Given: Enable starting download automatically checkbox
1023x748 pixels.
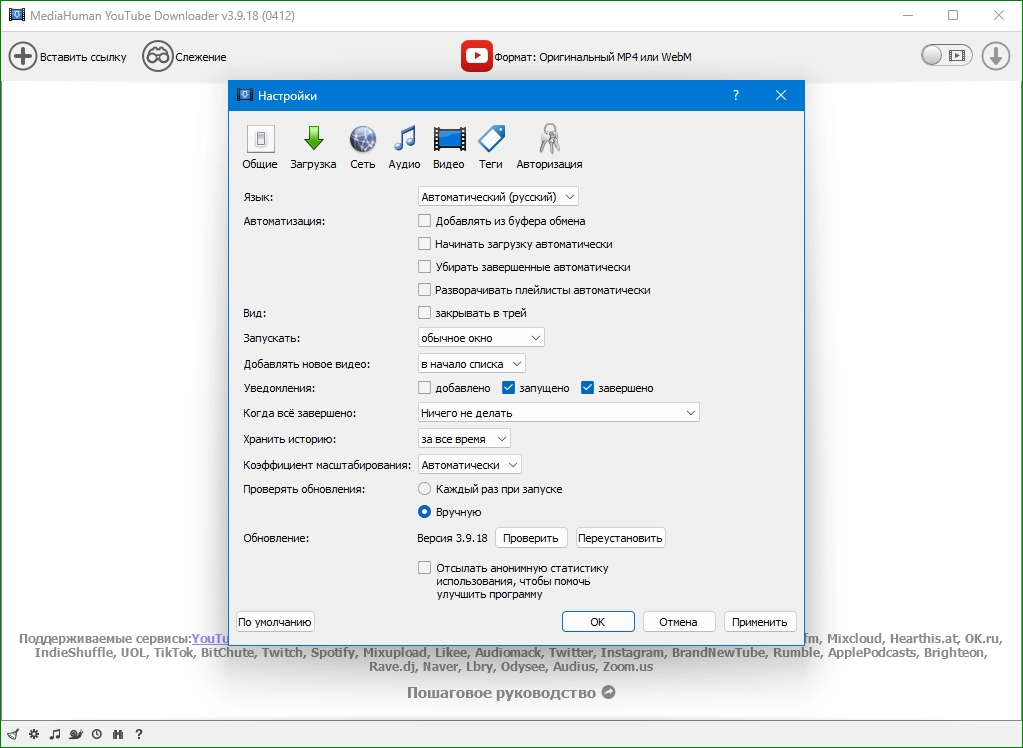Looking at the screenshot, I should click(424, 243).
